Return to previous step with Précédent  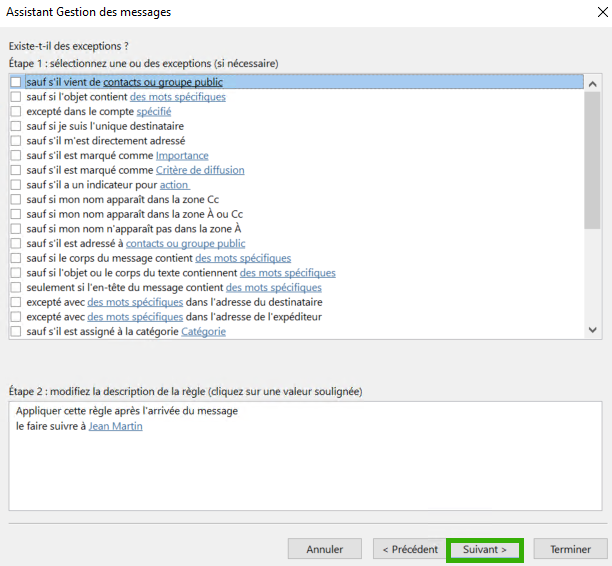point(410,550)
